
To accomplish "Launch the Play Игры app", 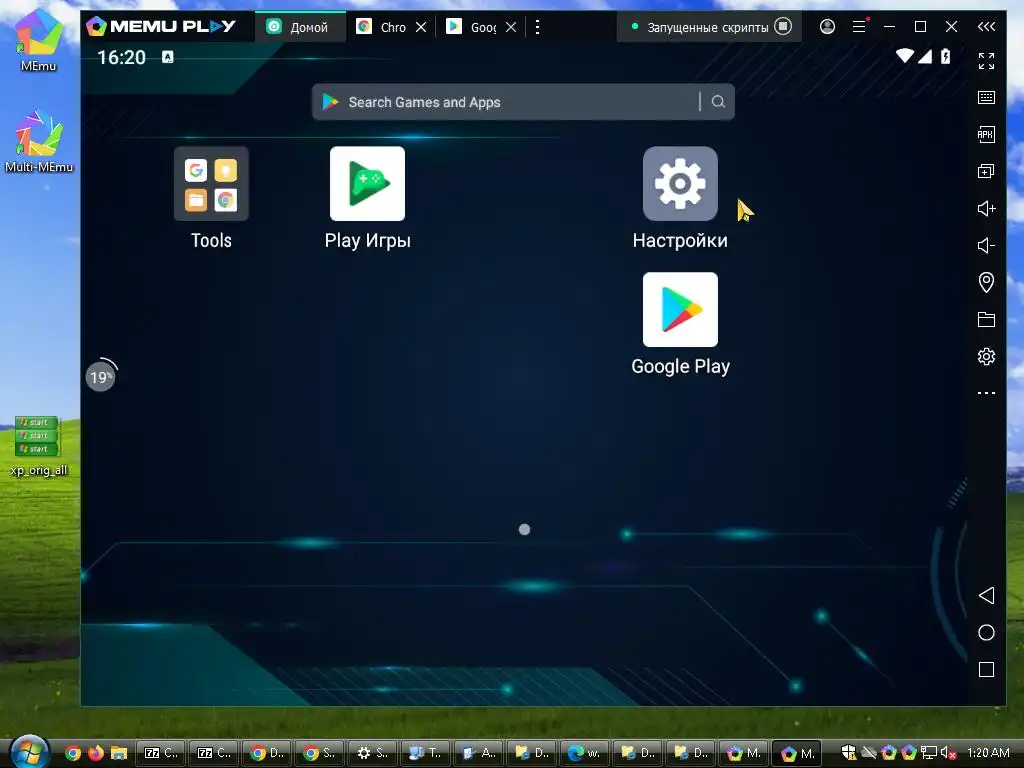I will (x=367, y=184).
